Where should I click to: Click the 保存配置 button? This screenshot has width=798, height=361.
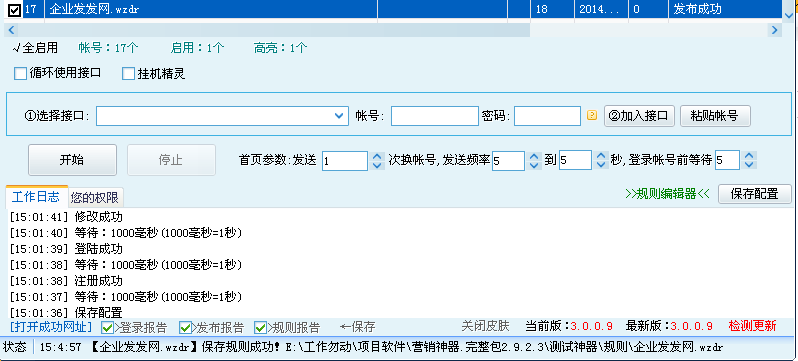(x=755, y=194)
